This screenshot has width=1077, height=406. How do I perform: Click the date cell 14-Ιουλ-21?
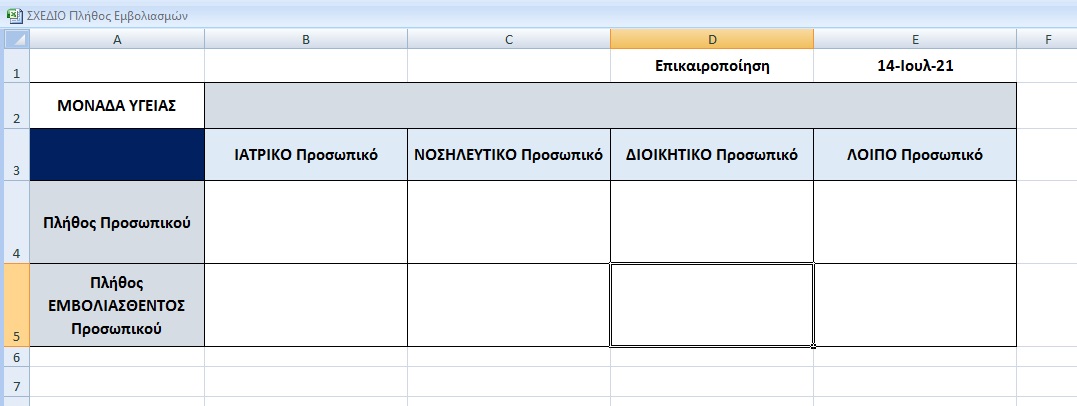click(914, 66)
